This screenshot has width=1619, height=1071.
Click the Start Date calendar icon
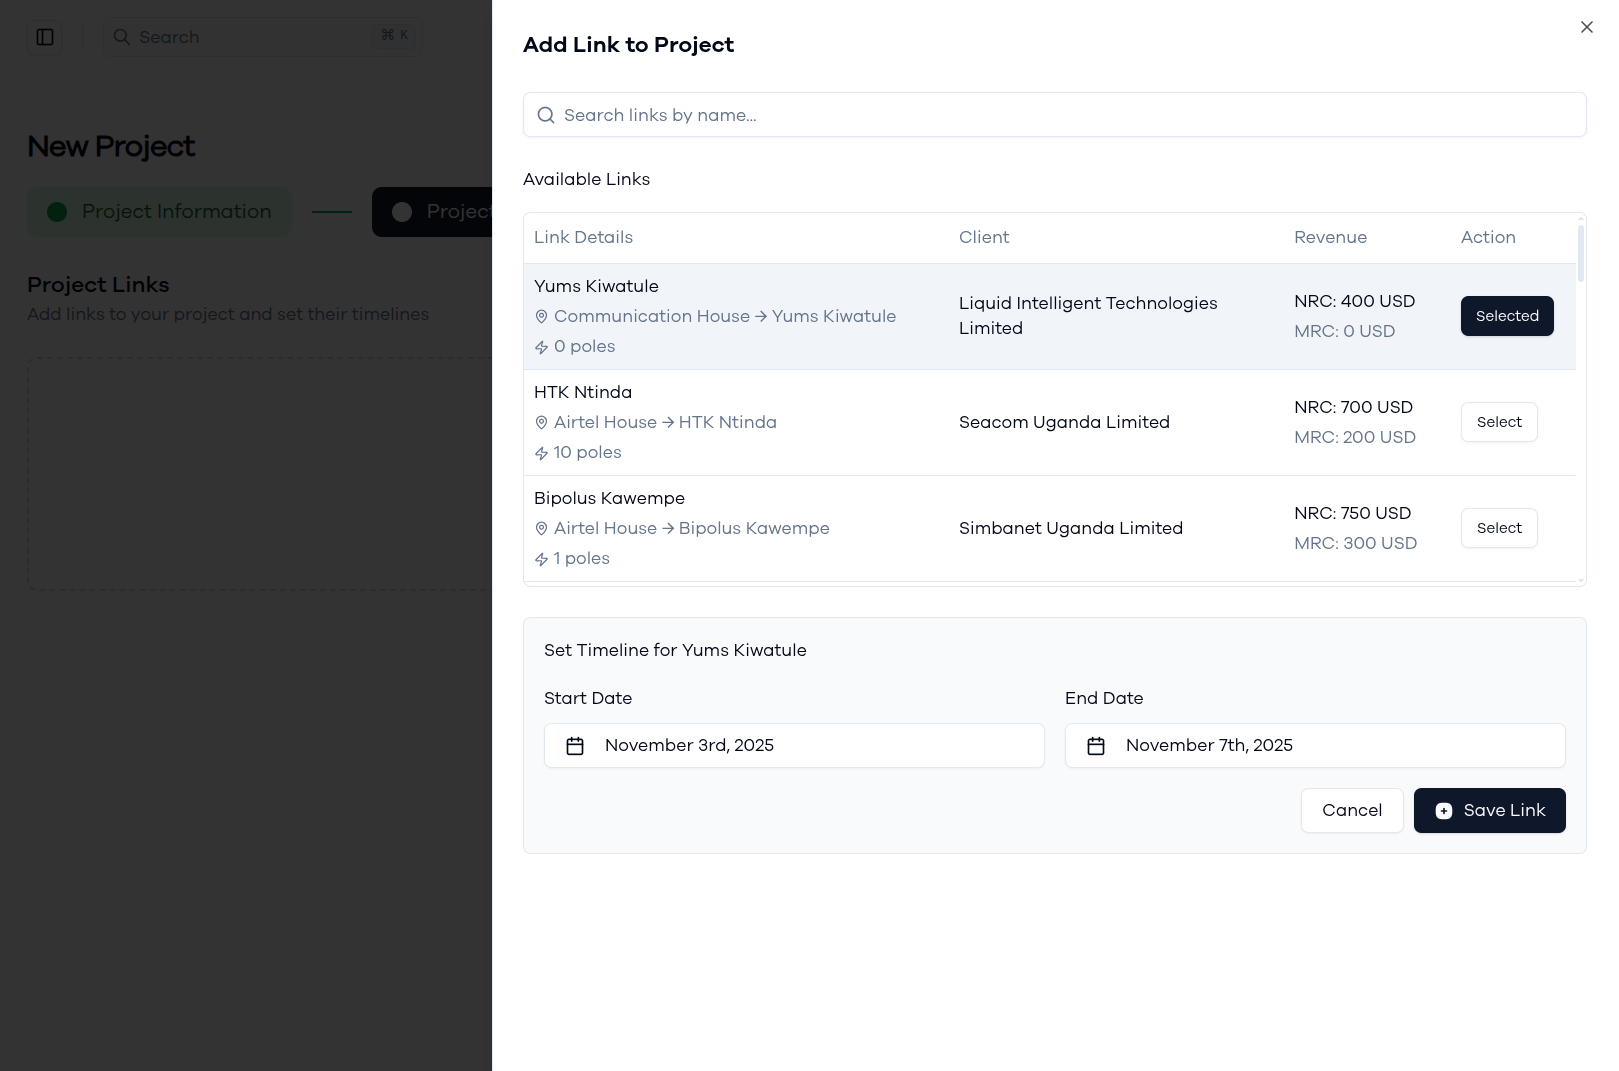(x=575, y=746)
